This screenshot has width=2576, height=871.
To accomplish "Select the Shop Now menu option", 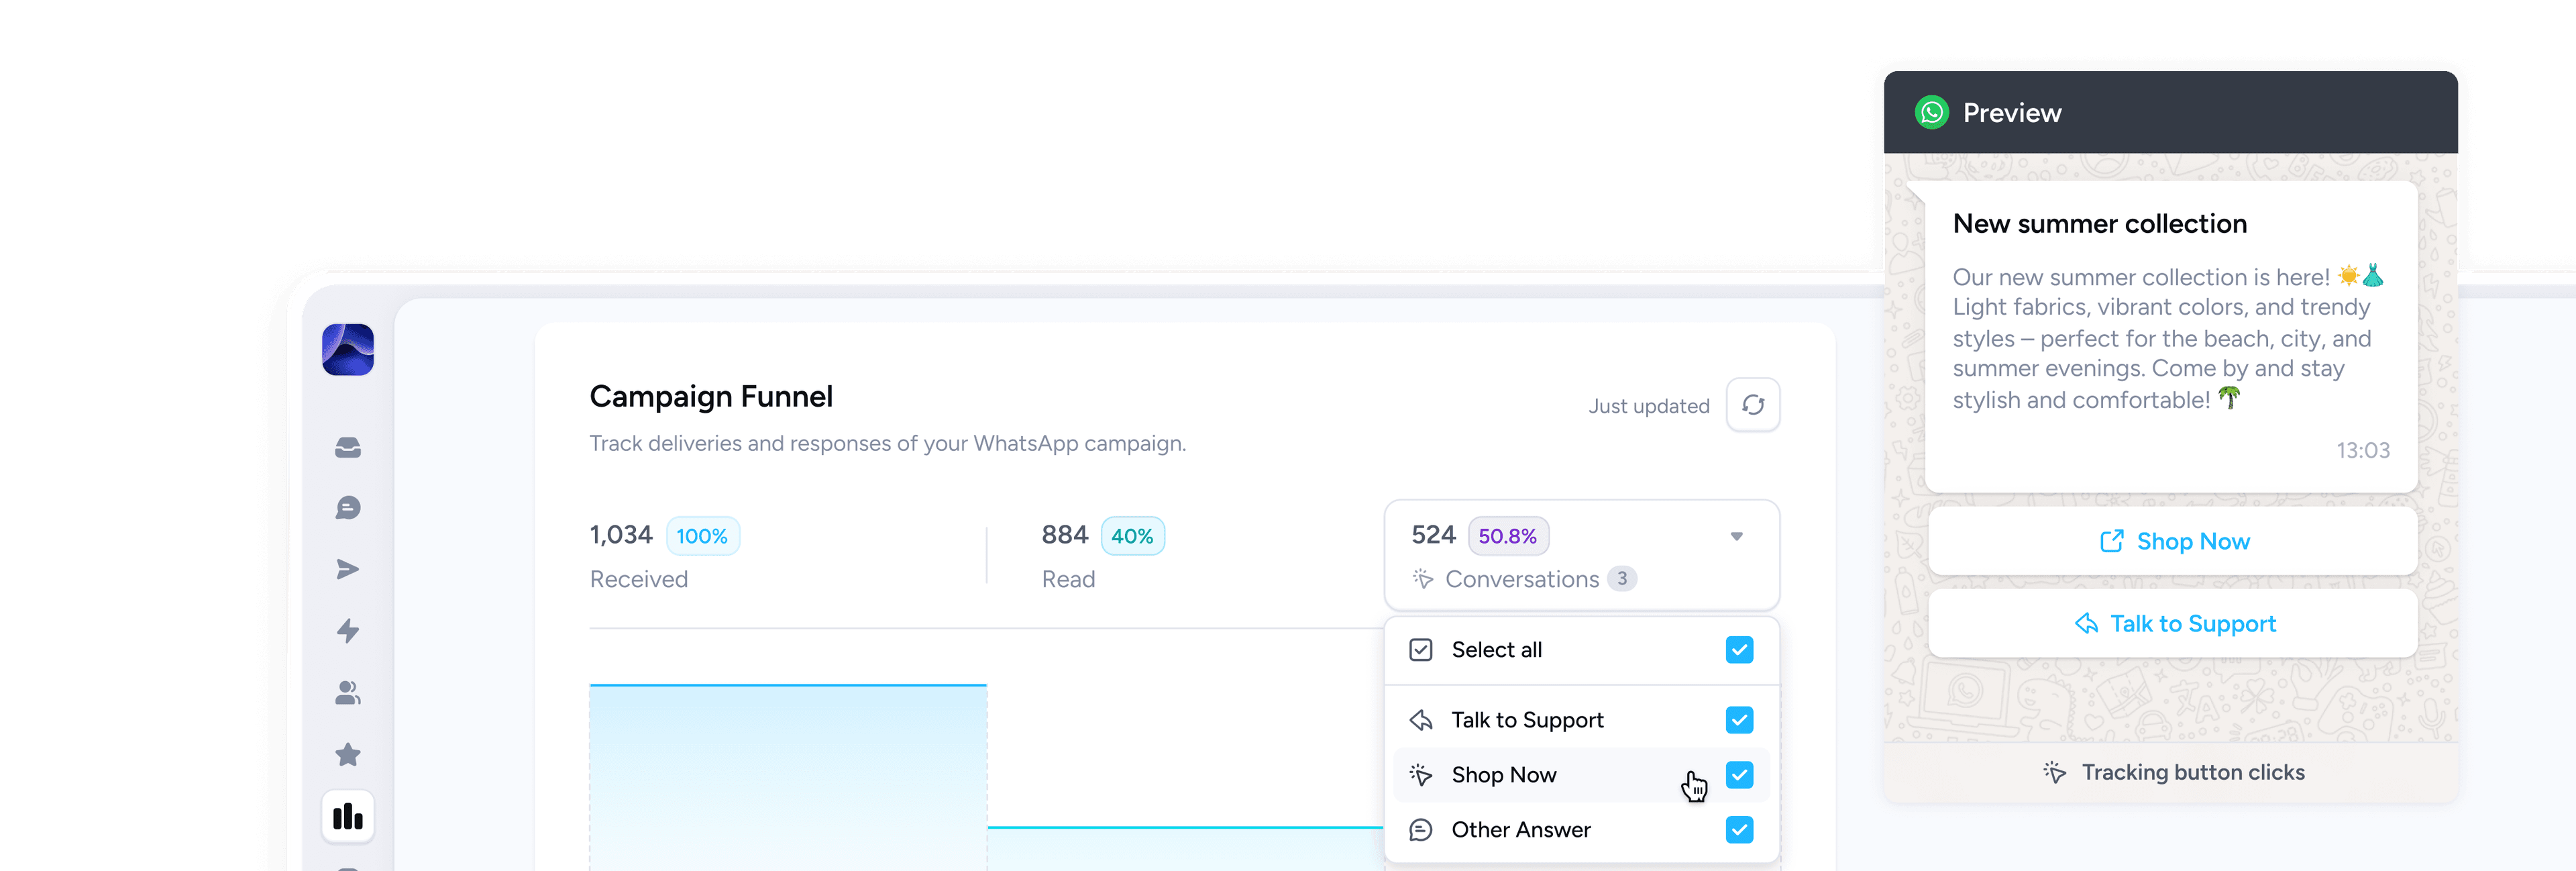I will pos(1503,775).
